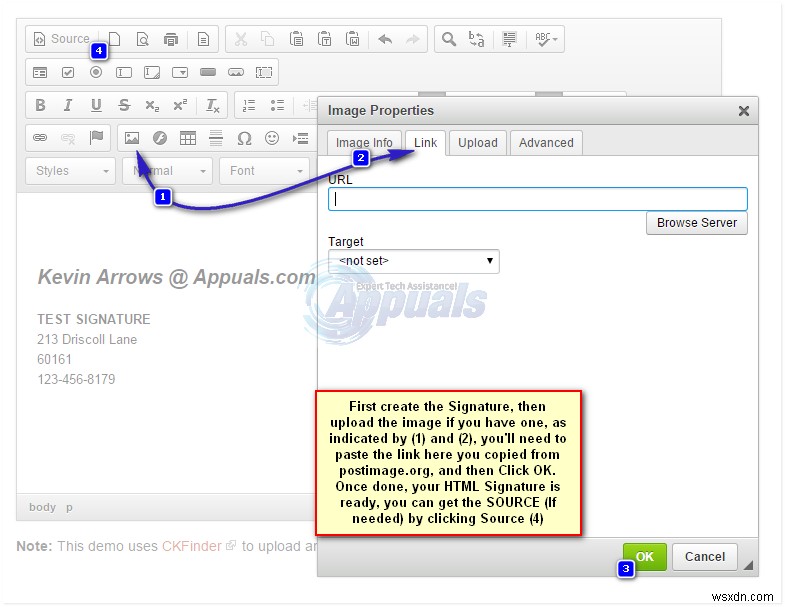Click the Unlink icon
Image resolution: width=785 pixels, height=607 pixels.
click(x=68, y=138)
